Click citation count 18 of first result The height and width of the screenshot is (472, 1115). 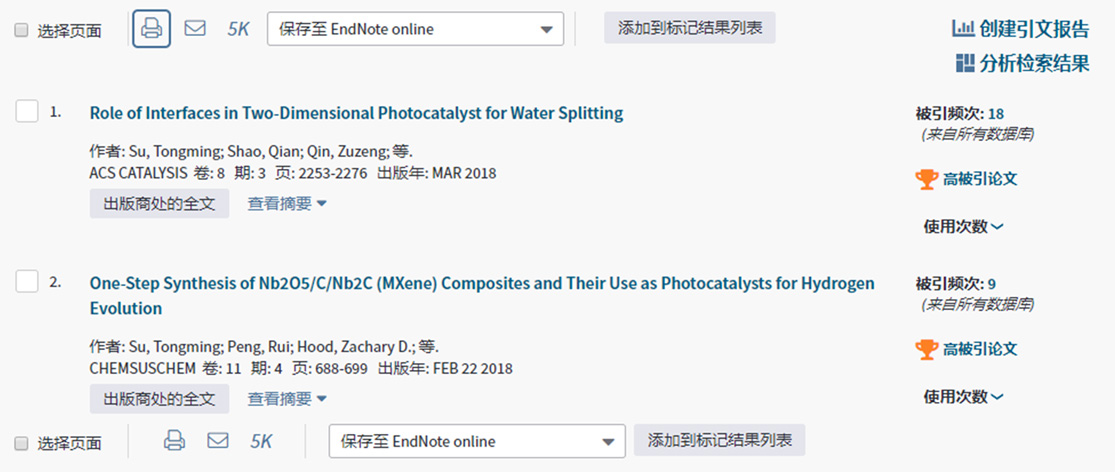click(995, 113)
